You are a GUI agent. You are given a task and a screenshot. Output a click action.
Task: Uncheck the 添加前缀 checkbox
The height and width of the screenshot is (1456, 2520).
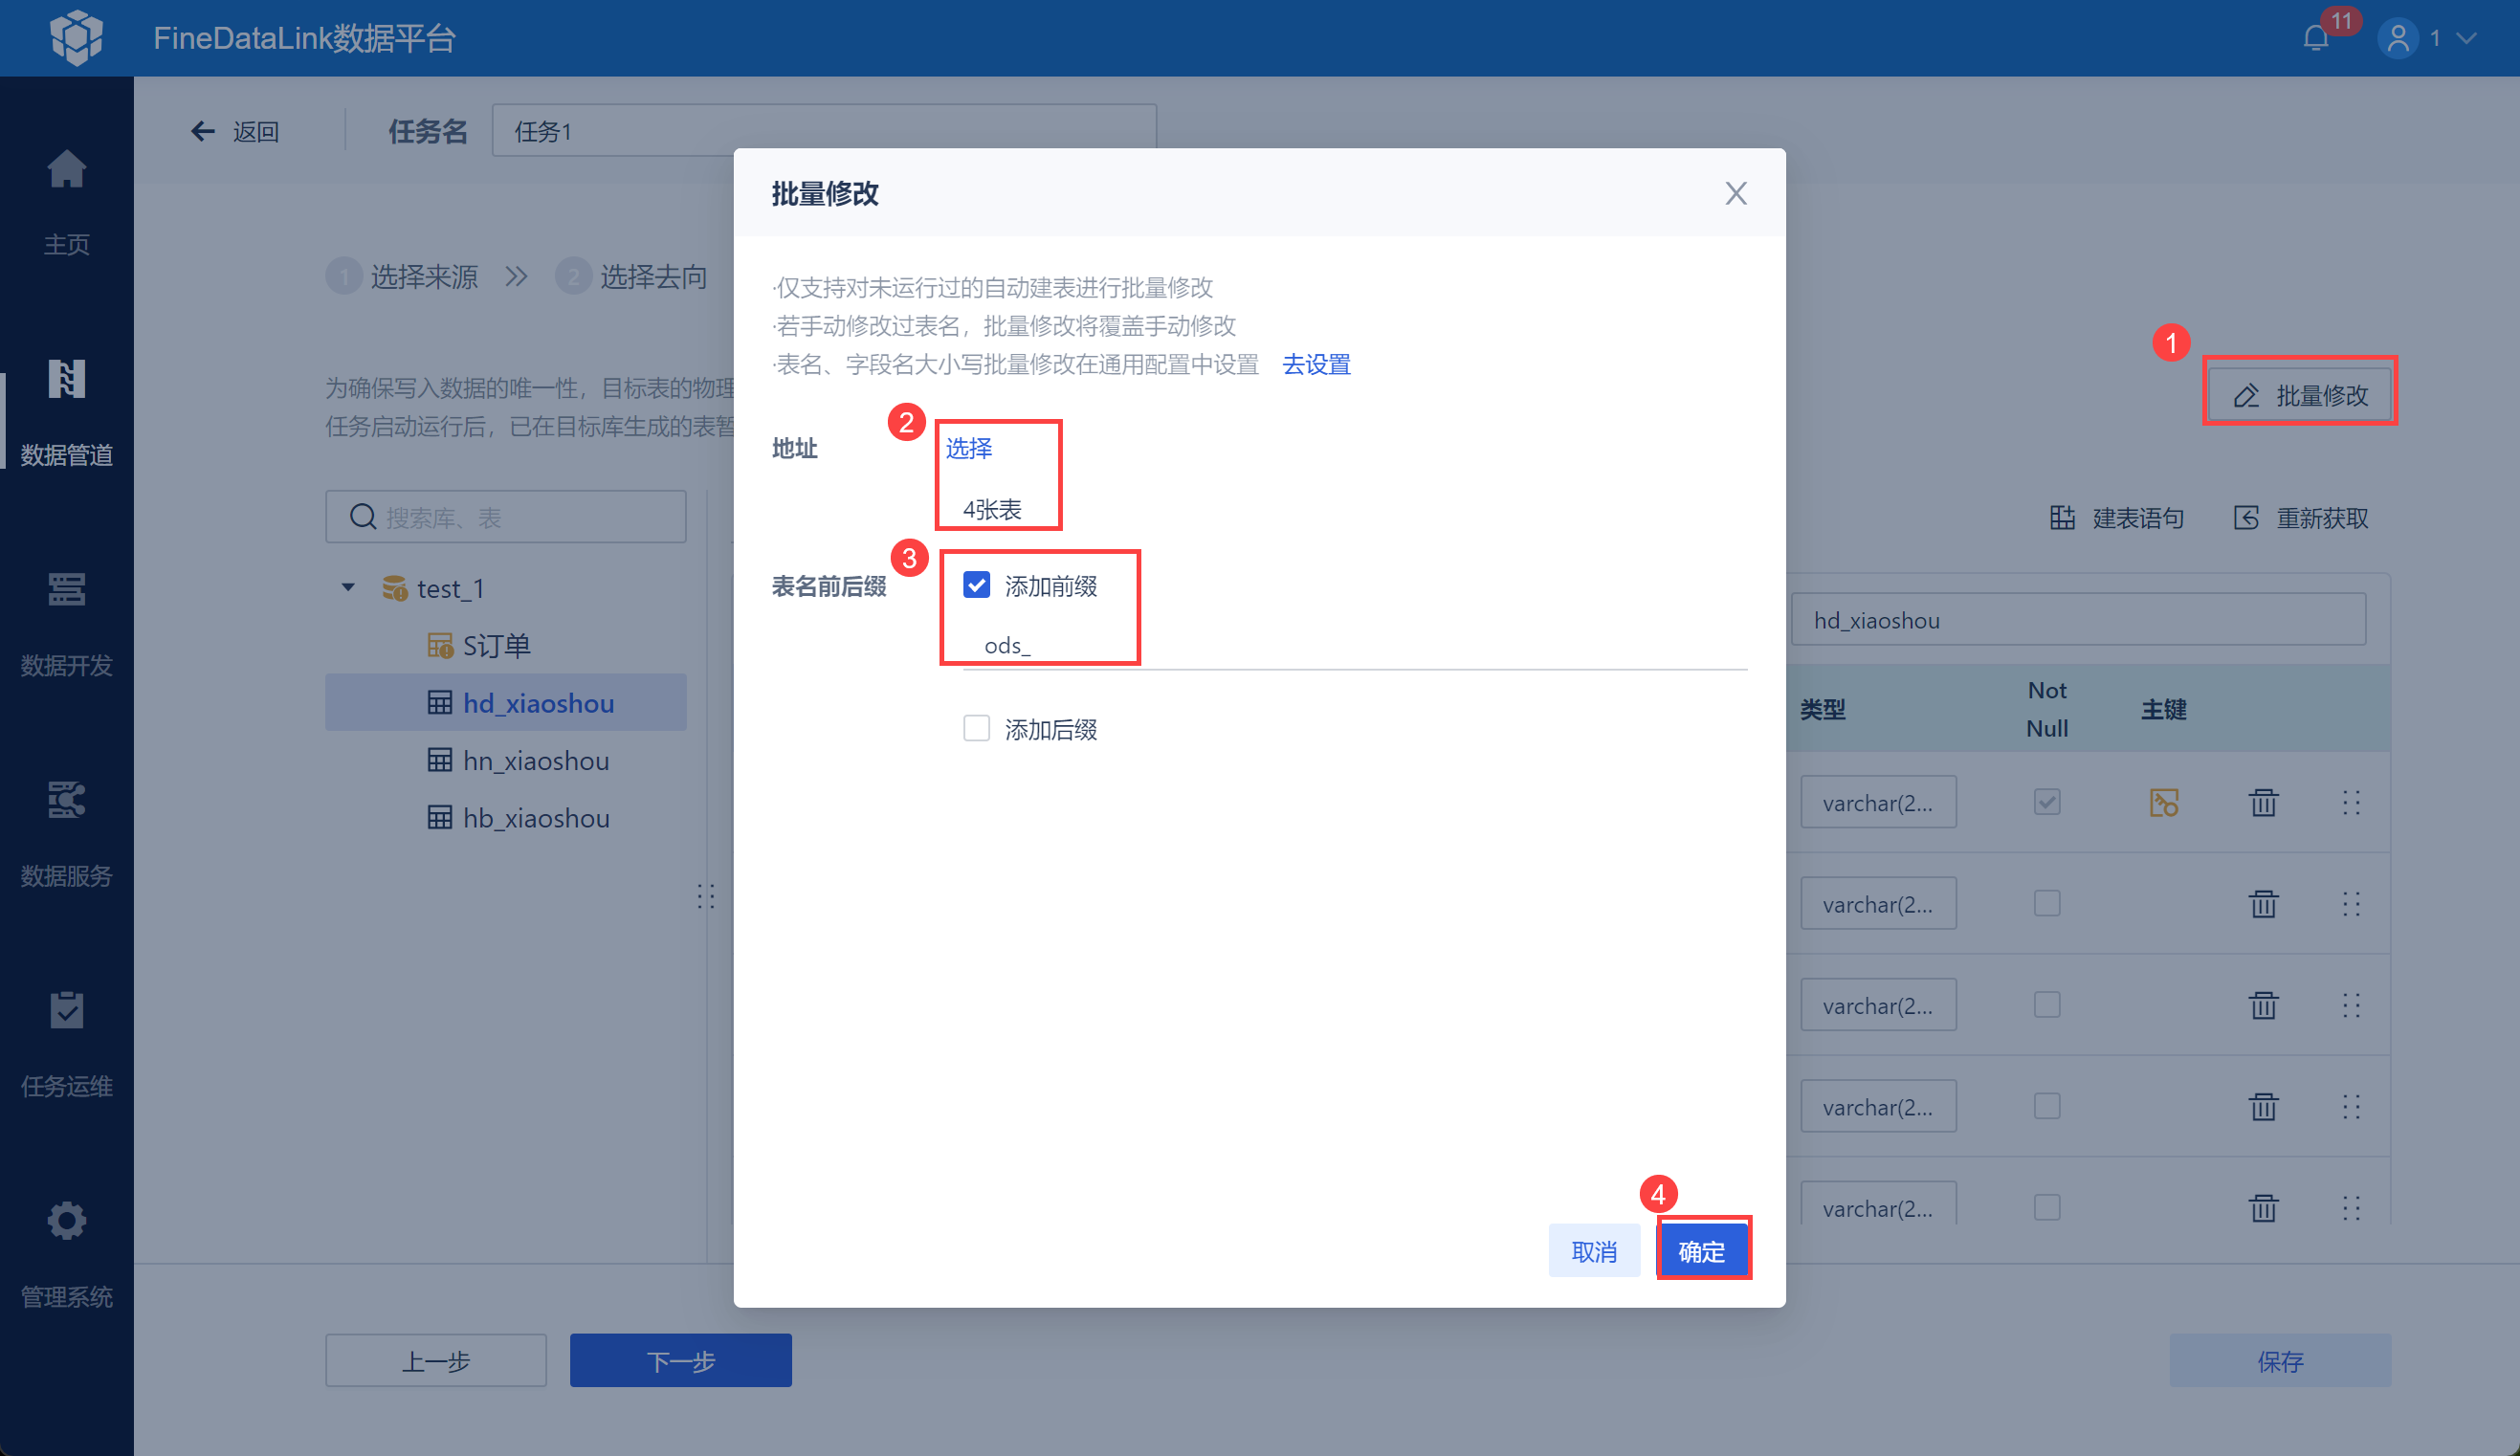[976, 585]
